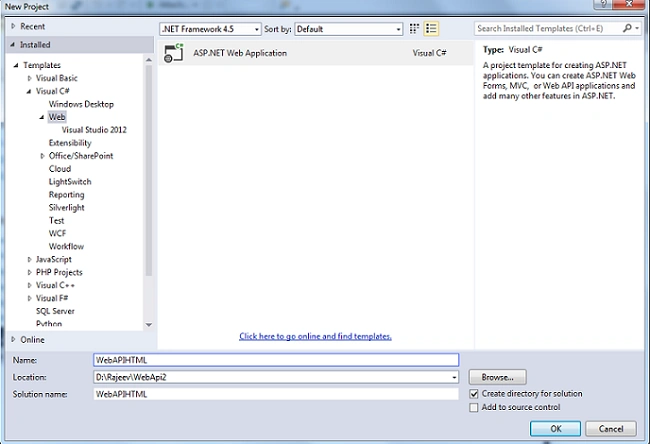Select the Test template category
650x444 pixels.
point(56,221)
